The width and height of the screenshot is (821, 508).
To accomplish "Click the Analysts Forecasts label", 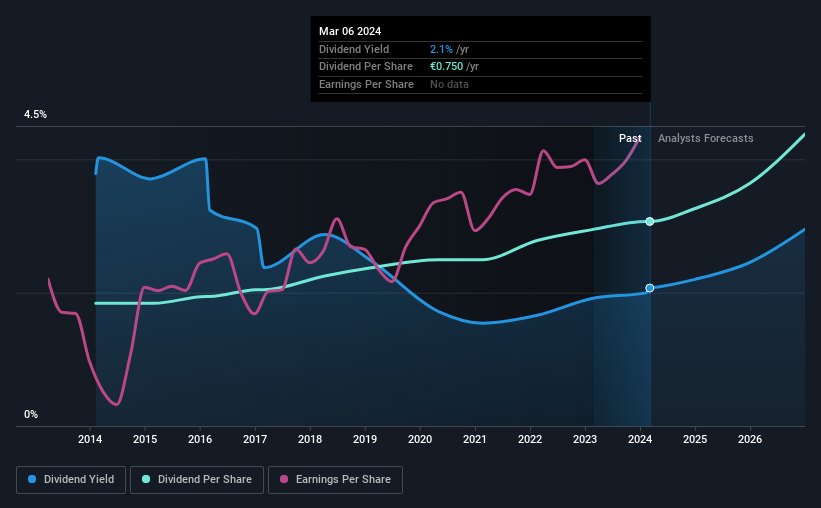I will [706, 138].
